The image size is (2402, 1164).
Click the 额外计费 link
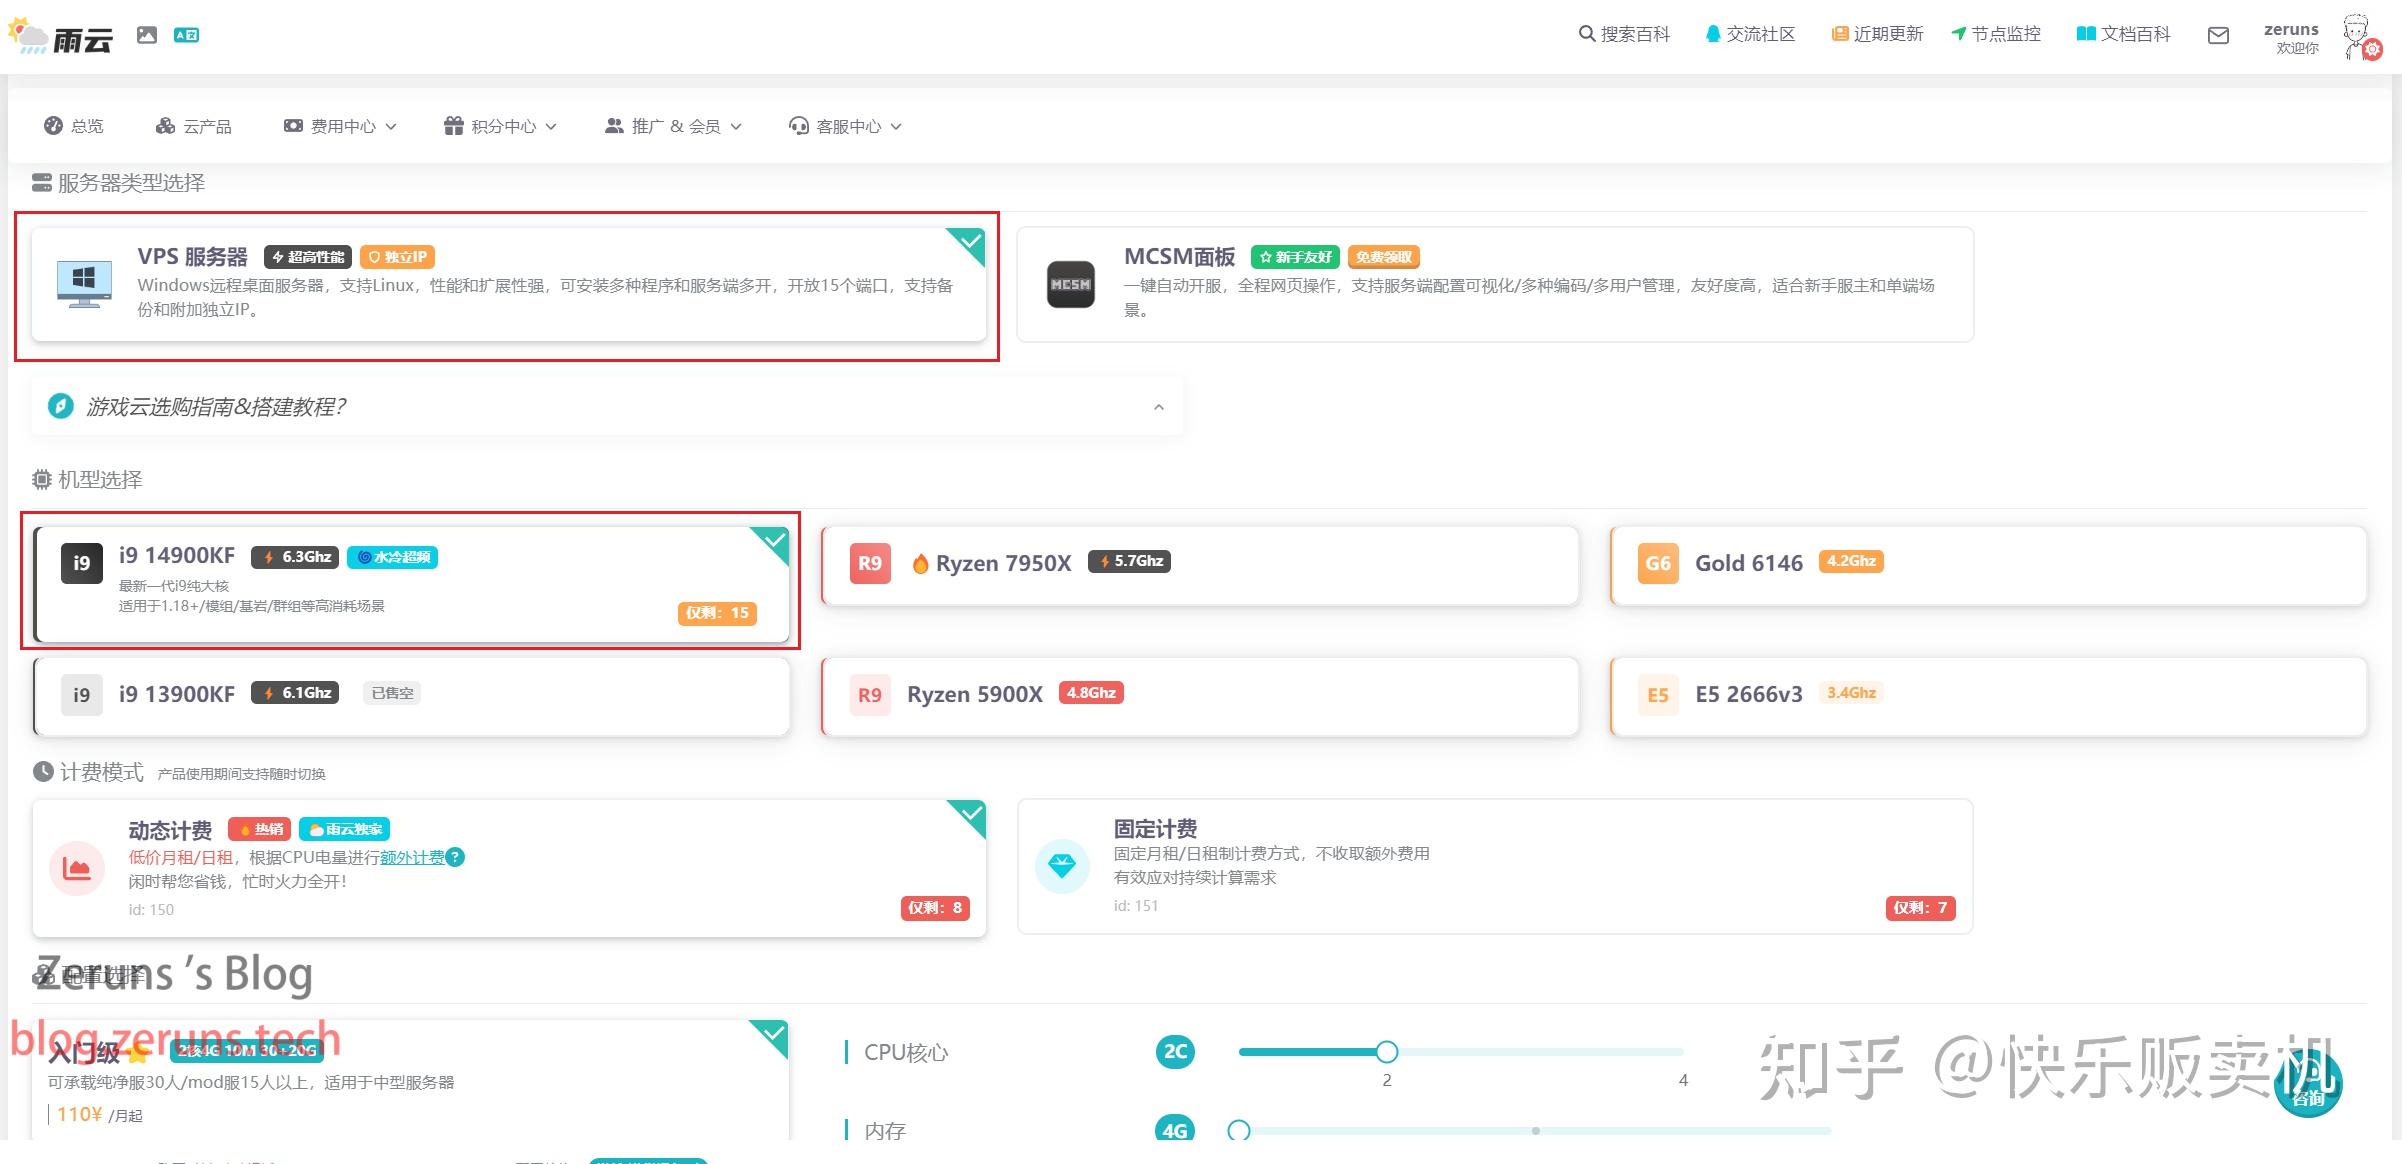pos(413,857)
